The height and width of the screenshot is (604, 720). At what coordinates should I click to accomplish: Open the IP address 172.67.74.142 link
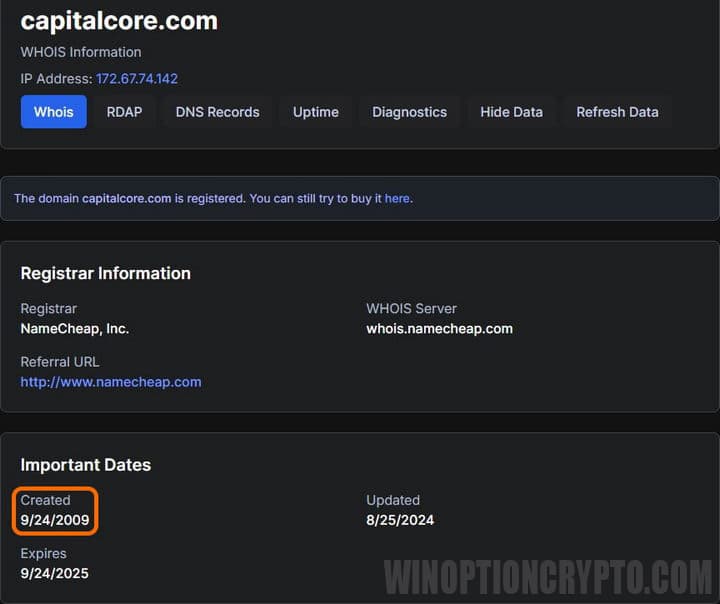coord(137,78)
